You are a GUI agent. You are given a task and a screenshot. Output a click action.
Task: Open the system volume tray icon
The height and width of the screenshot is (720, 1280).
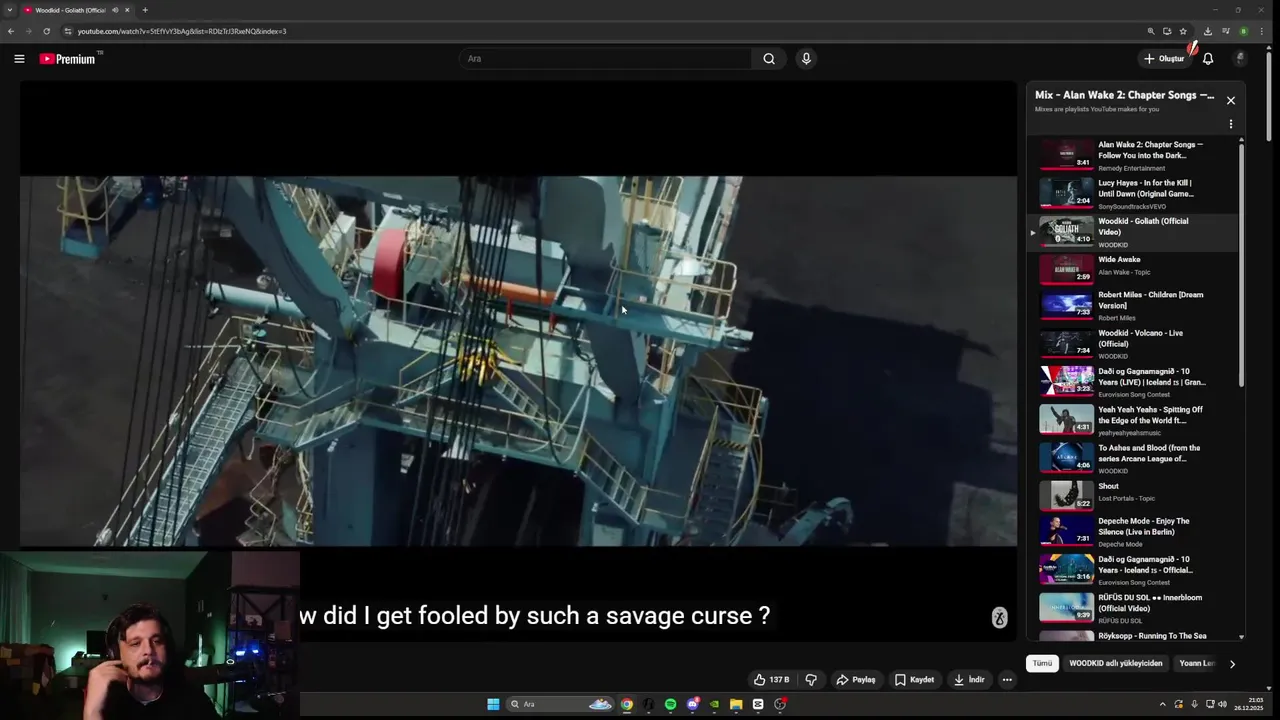pyautogui.click(x=1222, y=704)
